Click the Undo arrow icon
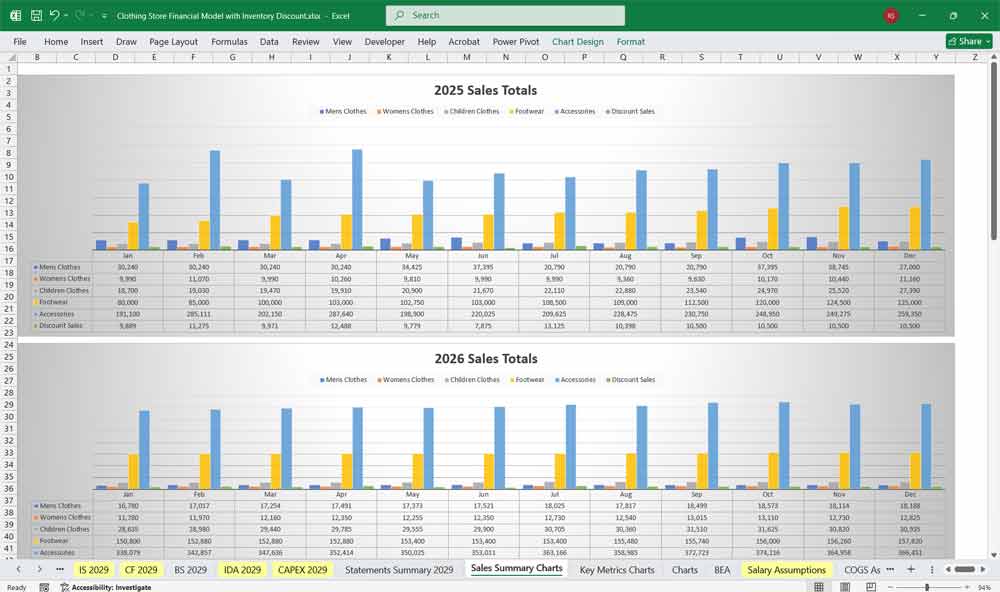The height and width of the screenshot is (592, 1000). click(54, 16)
